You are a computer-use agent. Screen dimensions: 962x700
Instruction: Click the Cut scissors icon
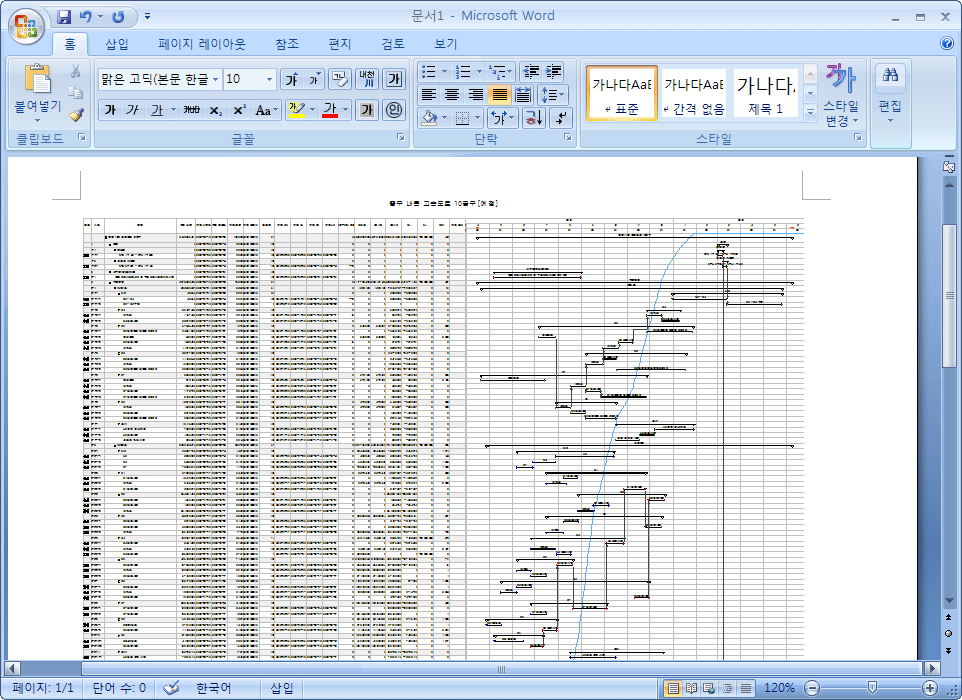click(76, 71)
